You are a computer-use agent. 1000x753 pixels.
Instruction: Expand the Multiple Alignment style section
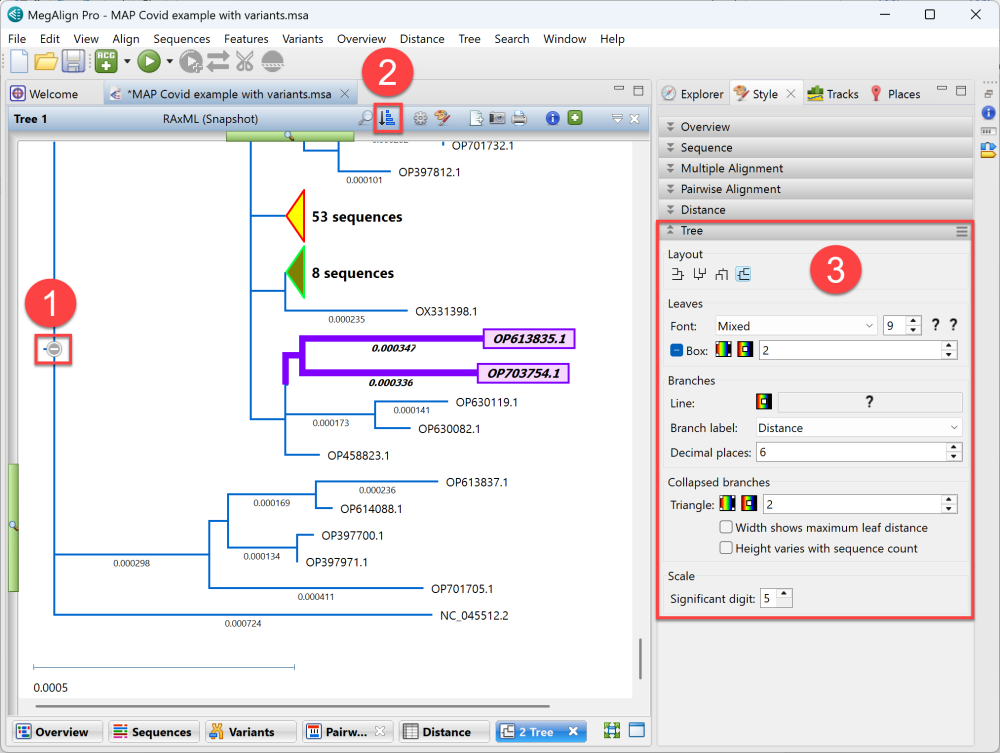[x=815, y=168]
